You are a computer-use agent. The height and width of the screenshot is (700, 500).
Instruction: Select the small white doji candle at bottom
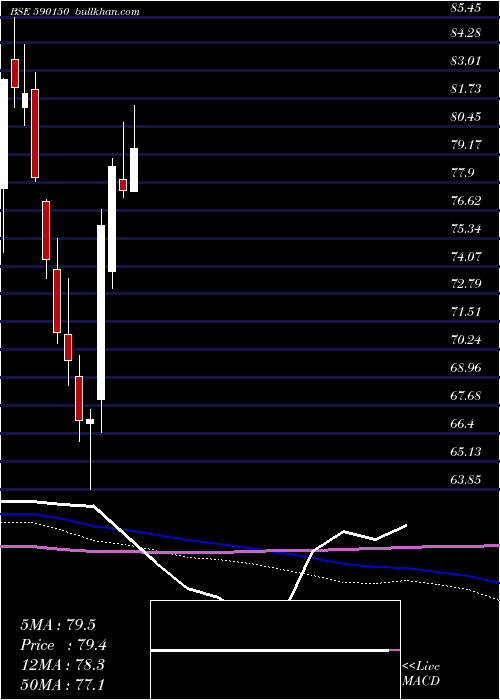click(90, 421)
